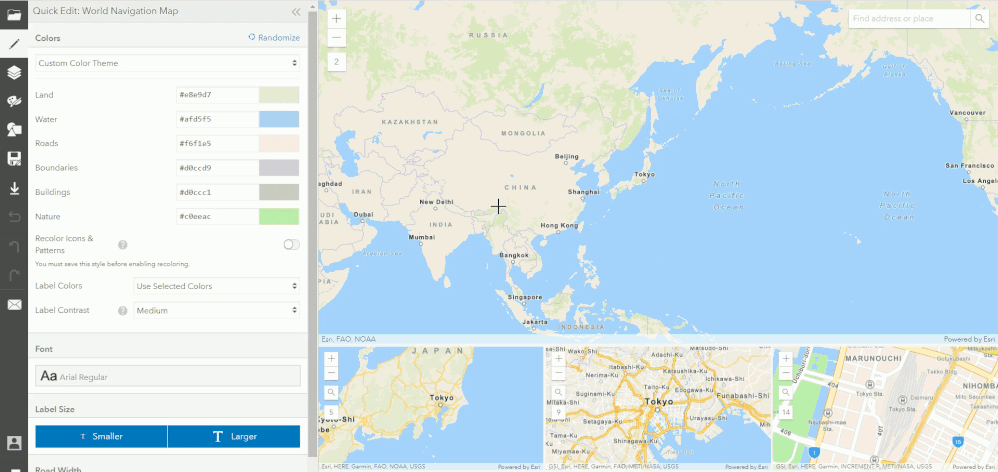Open the Custom Color Theme dropdown
This screenshot has width=998, height=472.
[x=167, y=63]
